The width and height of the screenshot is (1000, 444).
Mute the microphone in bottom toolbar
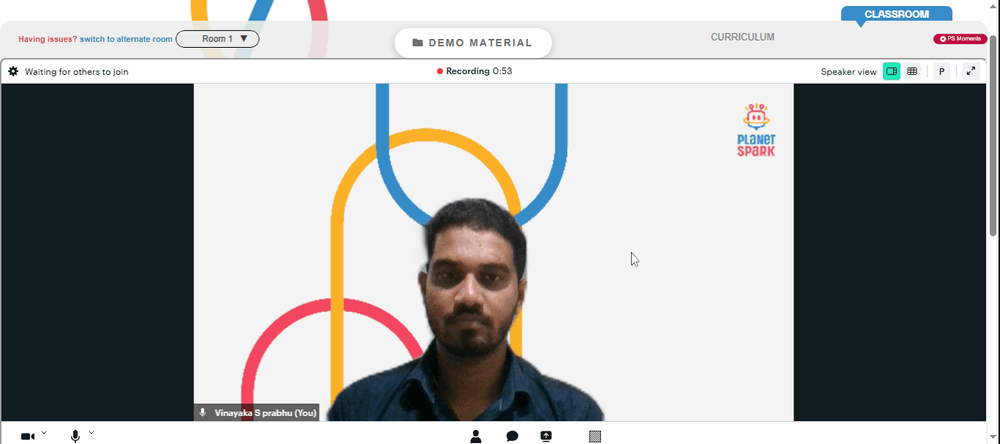pos(75,436)
